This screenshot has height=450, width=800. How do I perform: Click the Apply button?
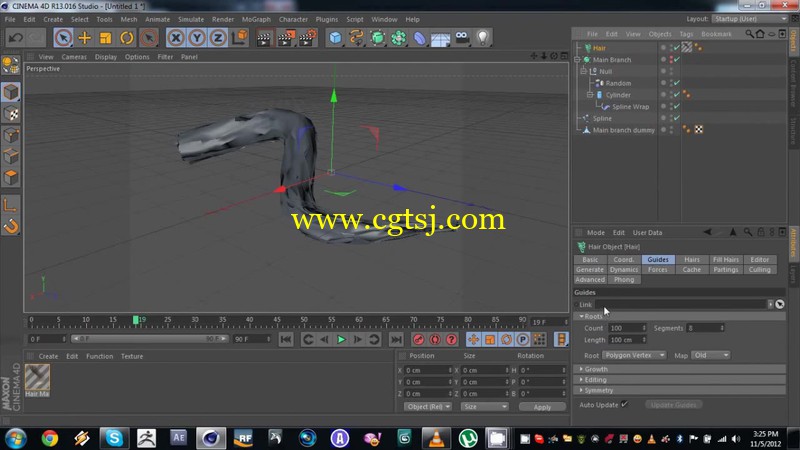[x=542, y=407]
